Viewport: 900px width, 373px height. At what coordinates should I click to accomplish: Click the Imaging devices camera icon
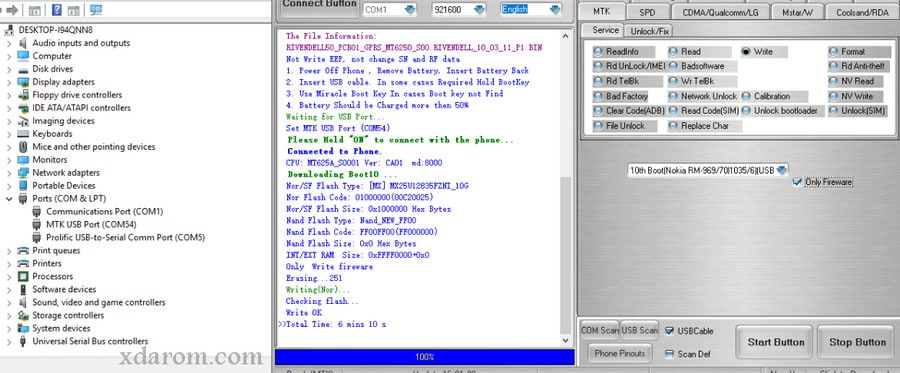pyautogui.click(x=23, y=121)
